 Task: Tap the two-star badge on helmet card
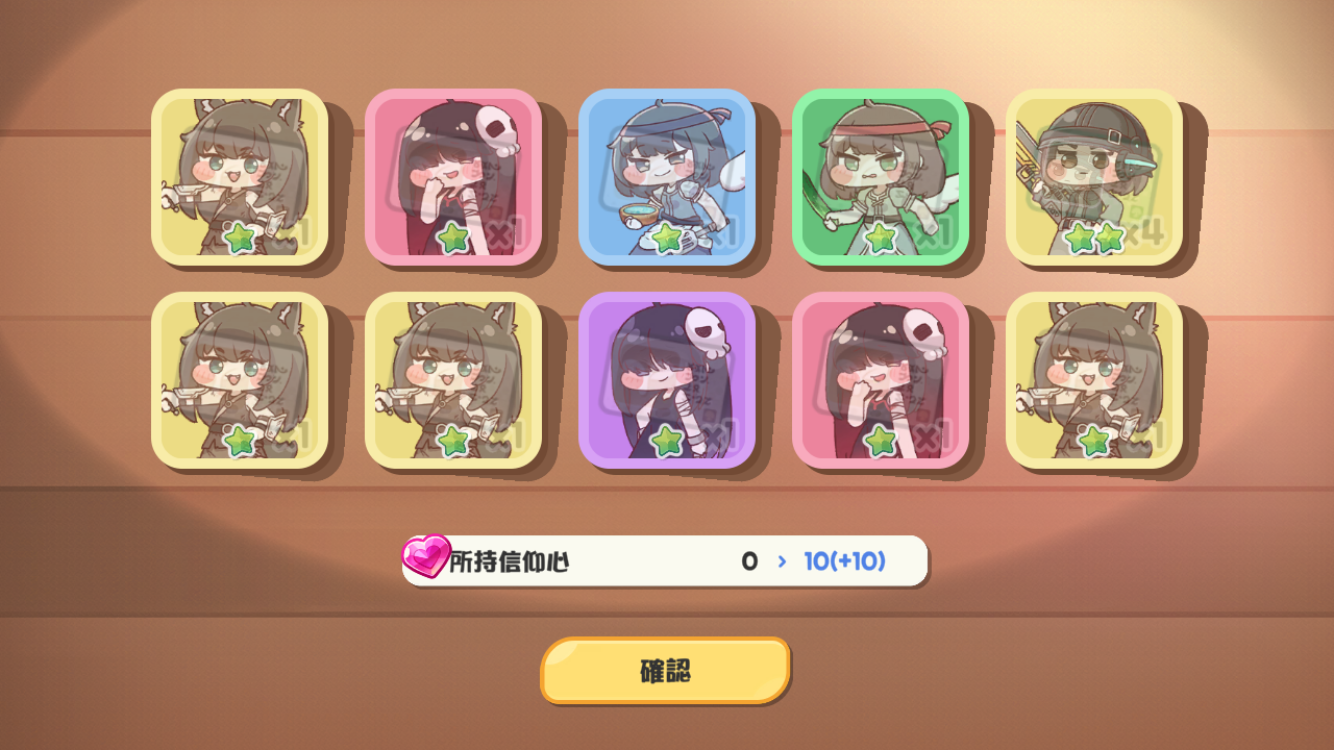pyautogui.click(x=1094, y=238)
